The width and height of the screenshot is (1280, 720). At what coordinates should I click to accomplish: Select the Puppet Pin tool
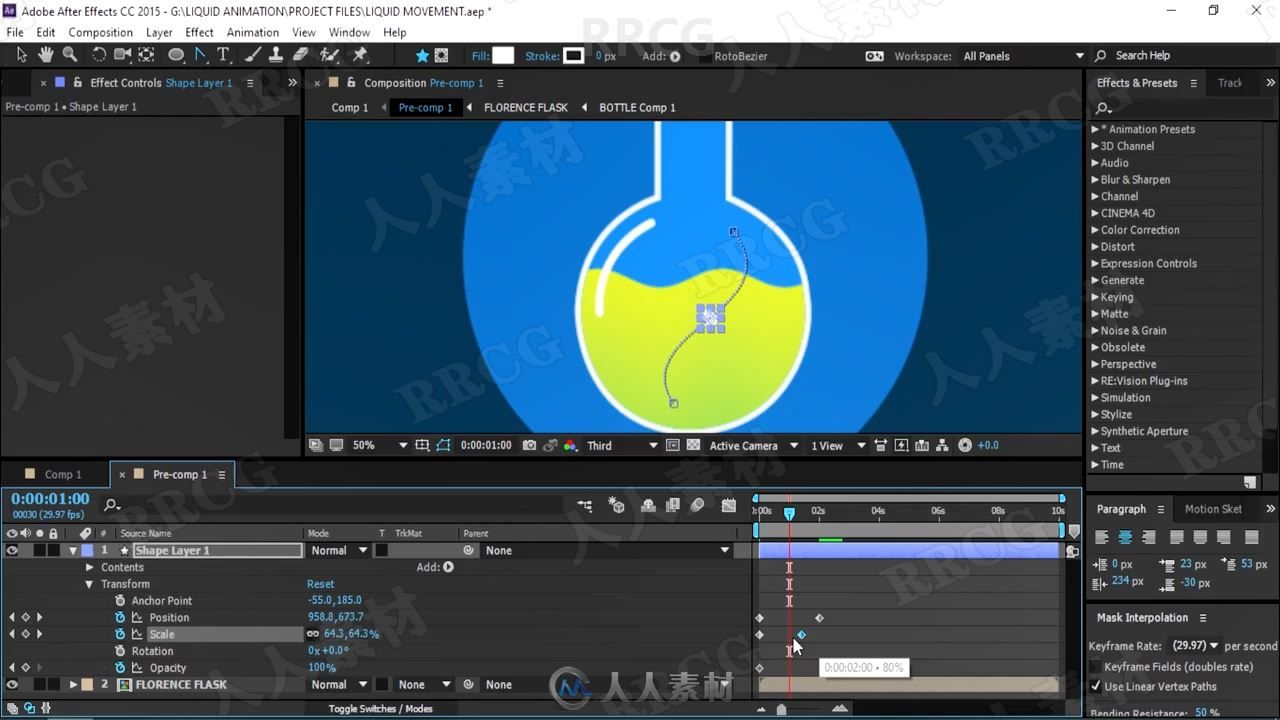coord(360,55)
